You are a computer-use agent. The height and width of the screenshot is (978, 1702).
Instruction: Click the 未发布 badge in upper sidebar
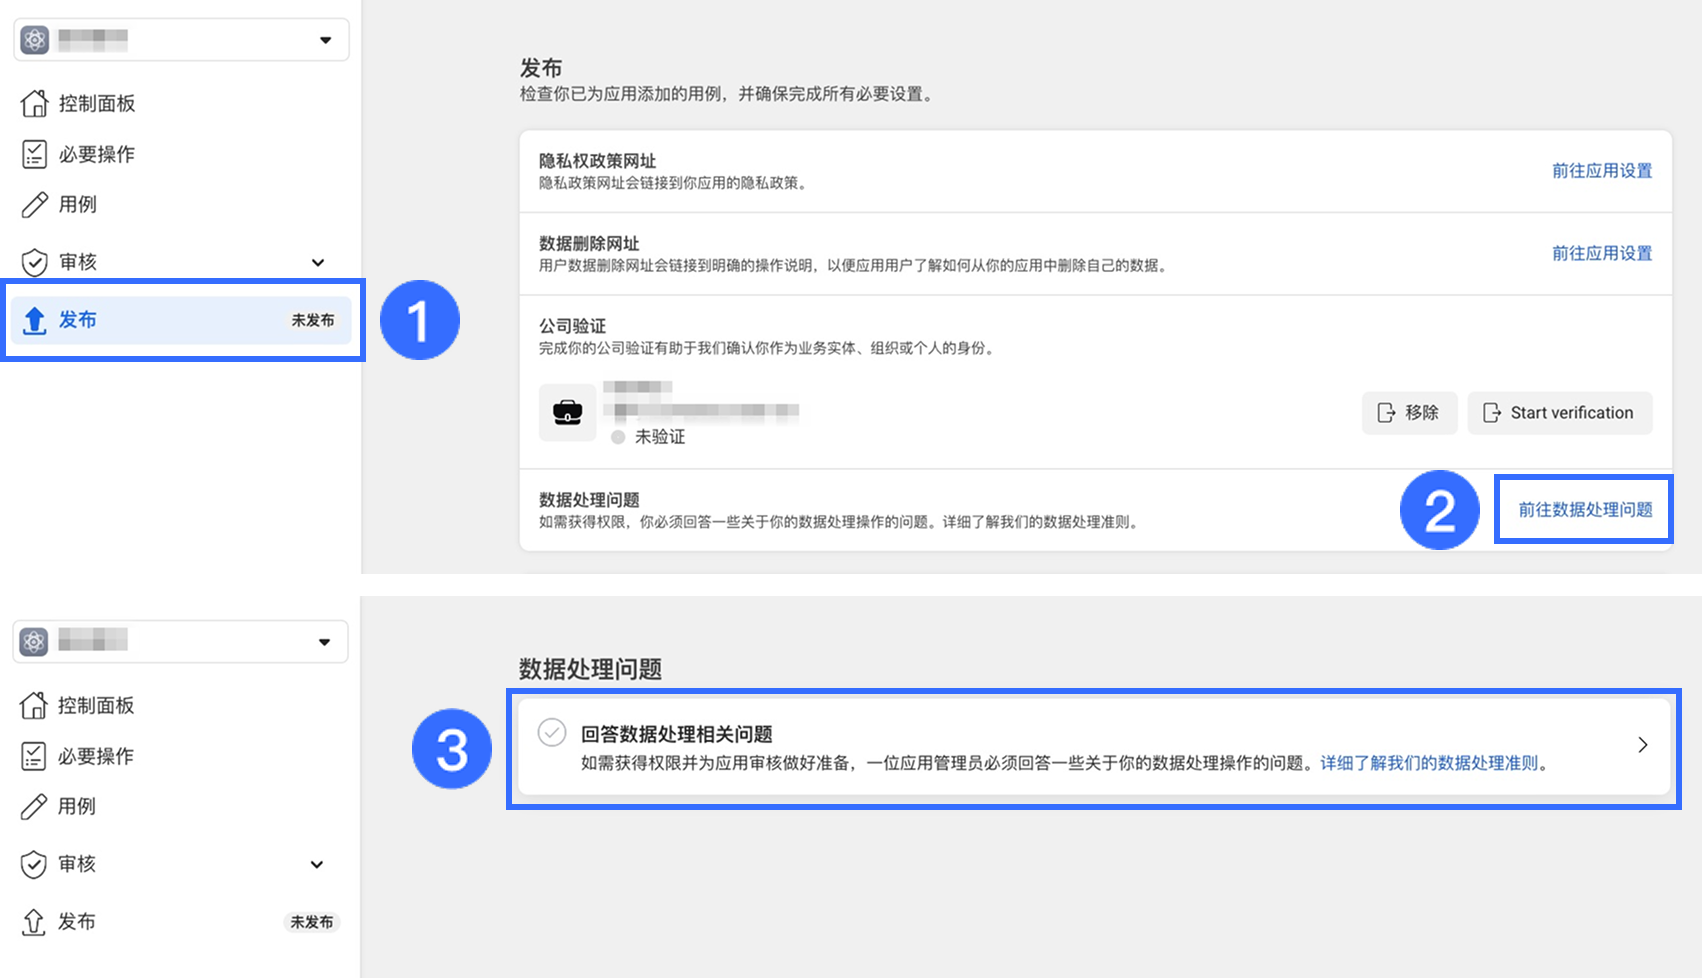tap(313, 320)
